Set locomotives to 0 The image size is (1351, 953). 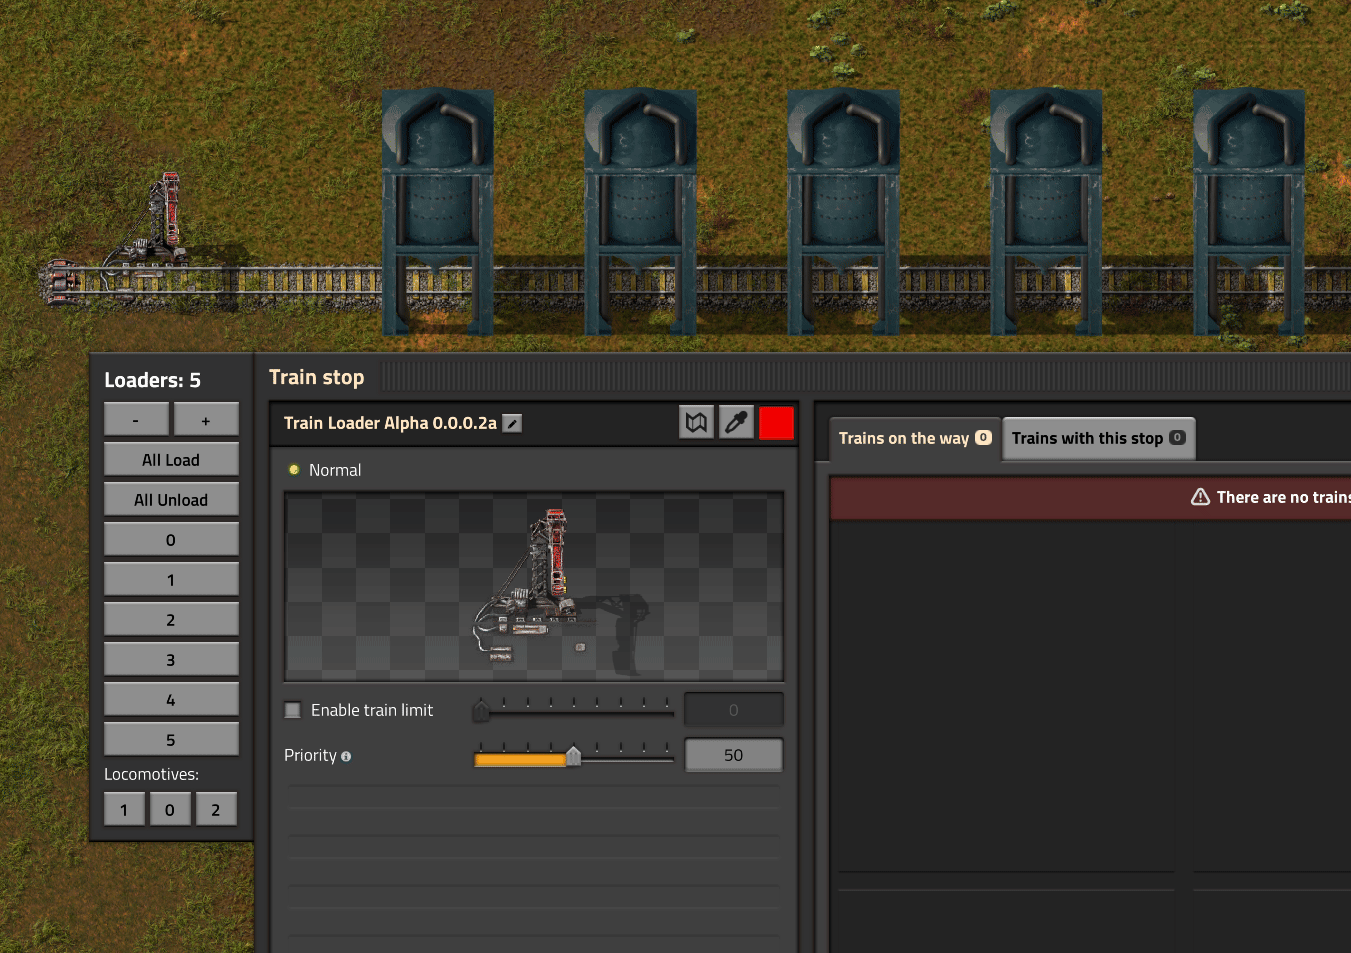point(170,810)
